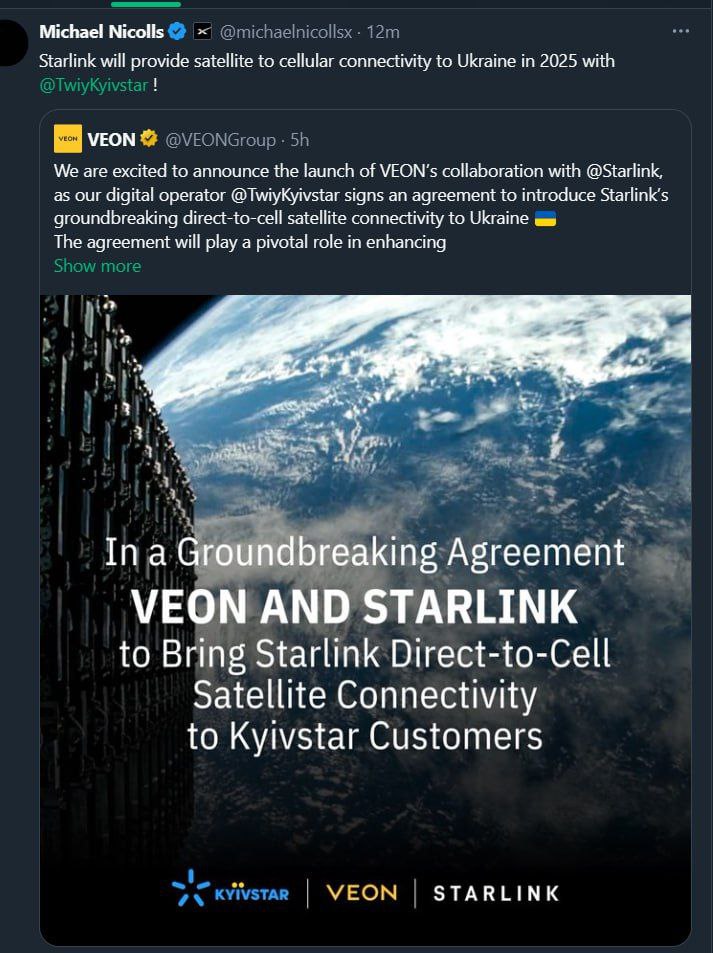Click the Ukraine flag emoji
713x953 pixels.
click(545, 218)
